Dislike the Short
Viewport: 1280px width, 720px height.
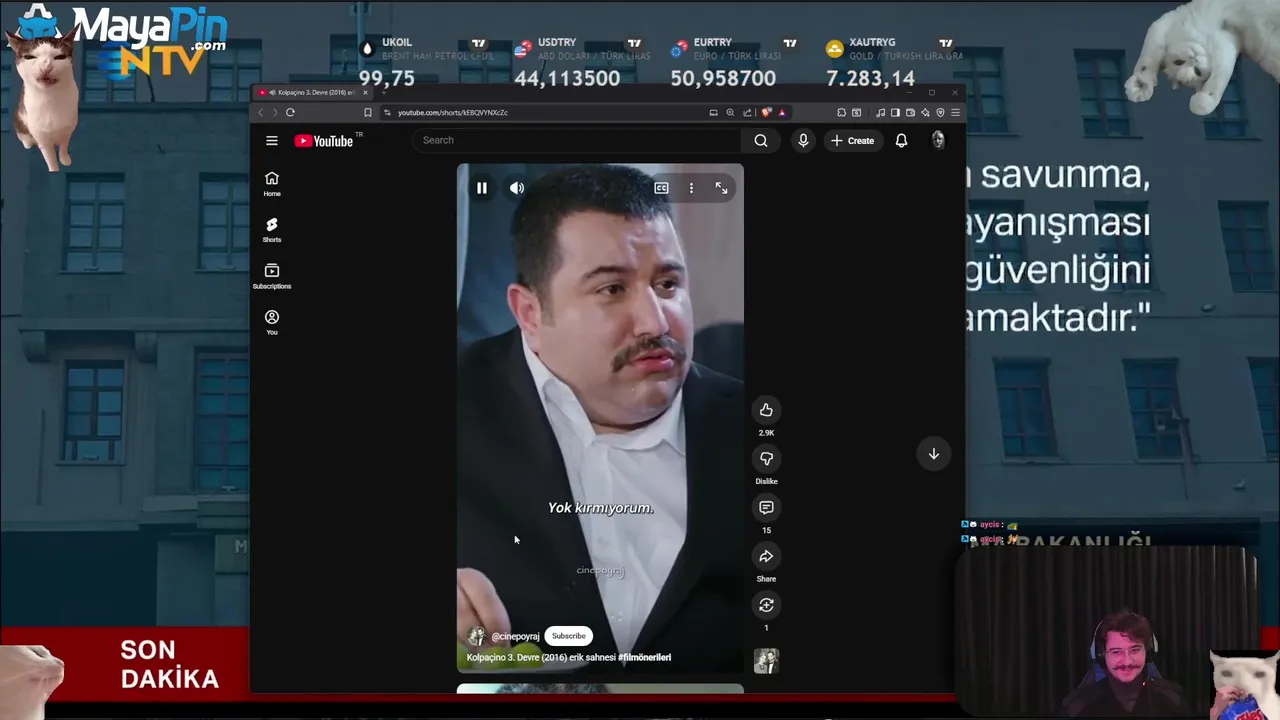click(766, 458)
